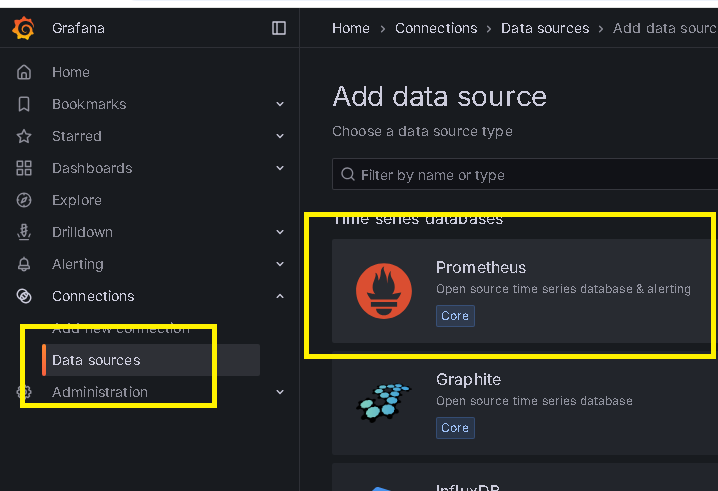Collapse the Connections section chevron

pyautogui.click(x=280, y=296)
